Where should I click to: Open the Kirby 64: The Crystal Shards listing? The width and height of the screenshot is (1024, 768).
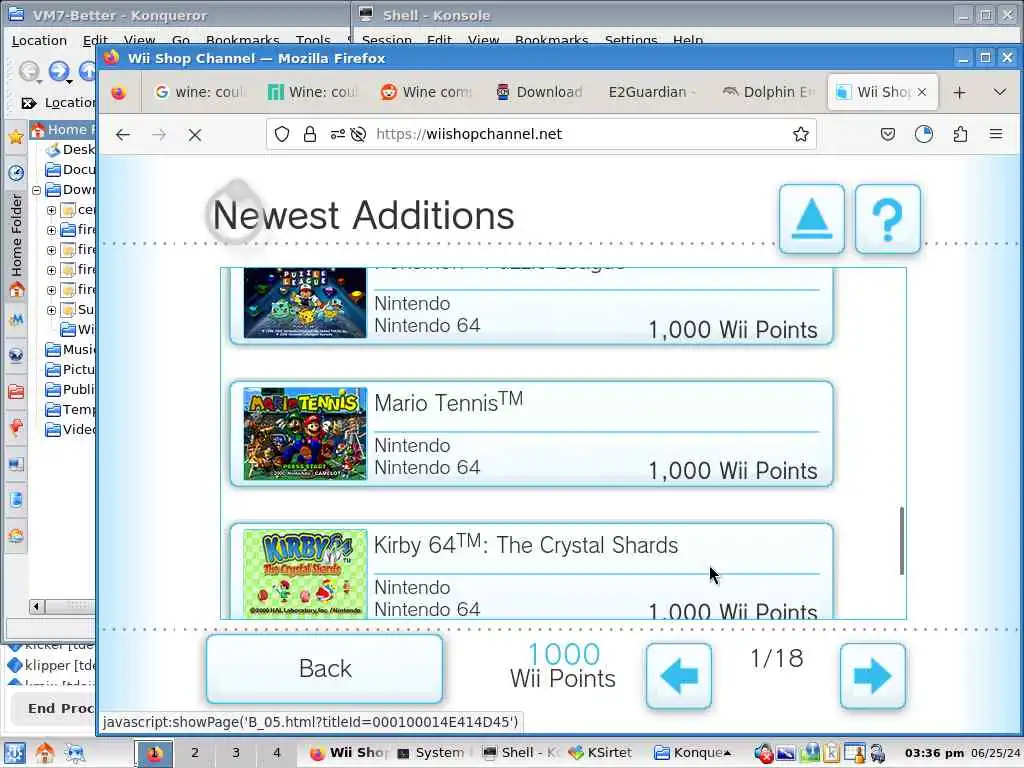coord(531,571)
